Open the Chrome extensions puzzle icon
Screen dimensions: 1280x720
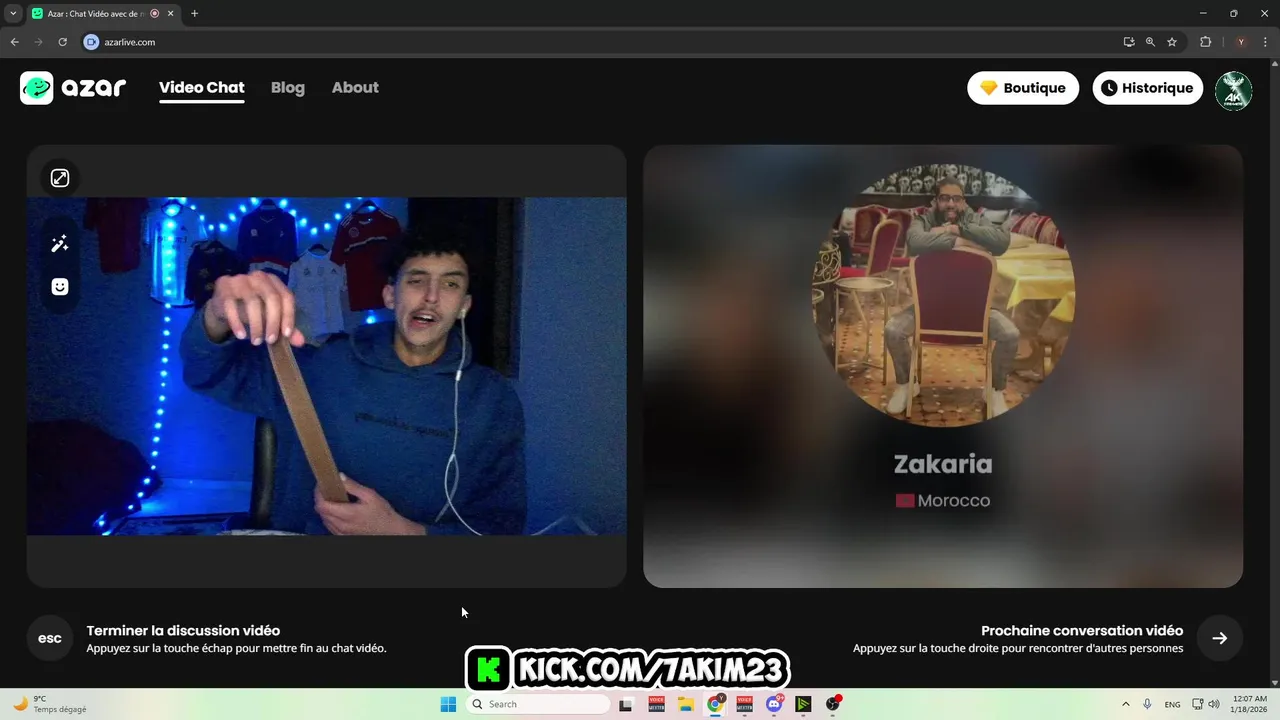(x=1205, y=42)
